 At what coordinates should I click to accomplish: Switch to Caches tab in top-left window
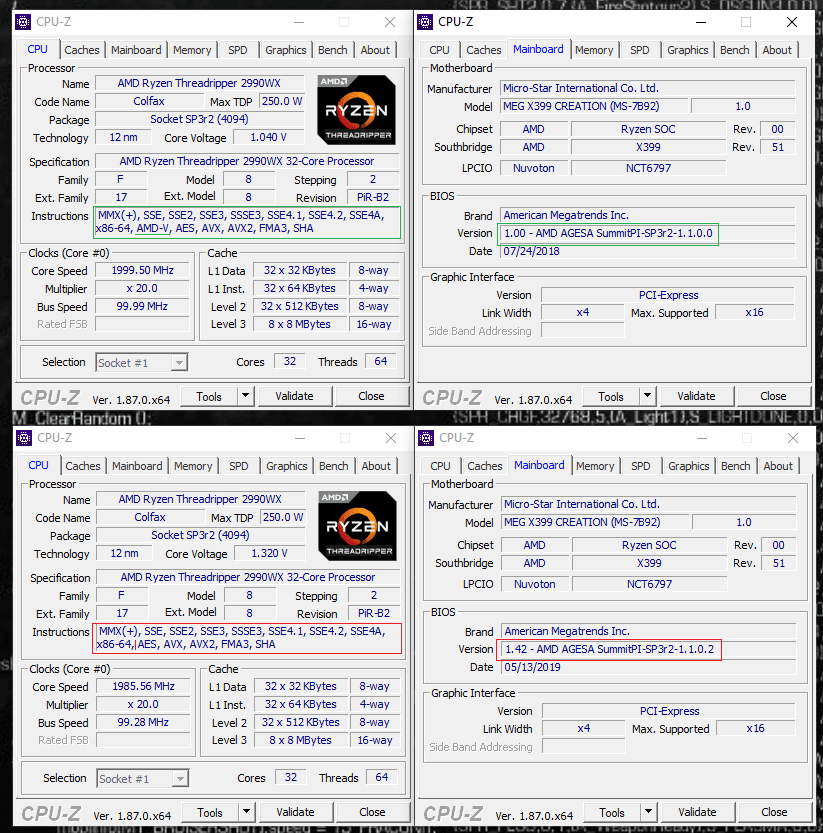[x=82, y=50]
